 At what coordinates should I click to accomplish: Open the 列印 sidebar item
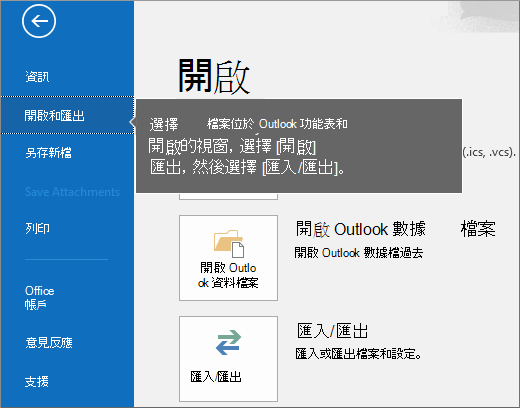(x=37, y=228)
